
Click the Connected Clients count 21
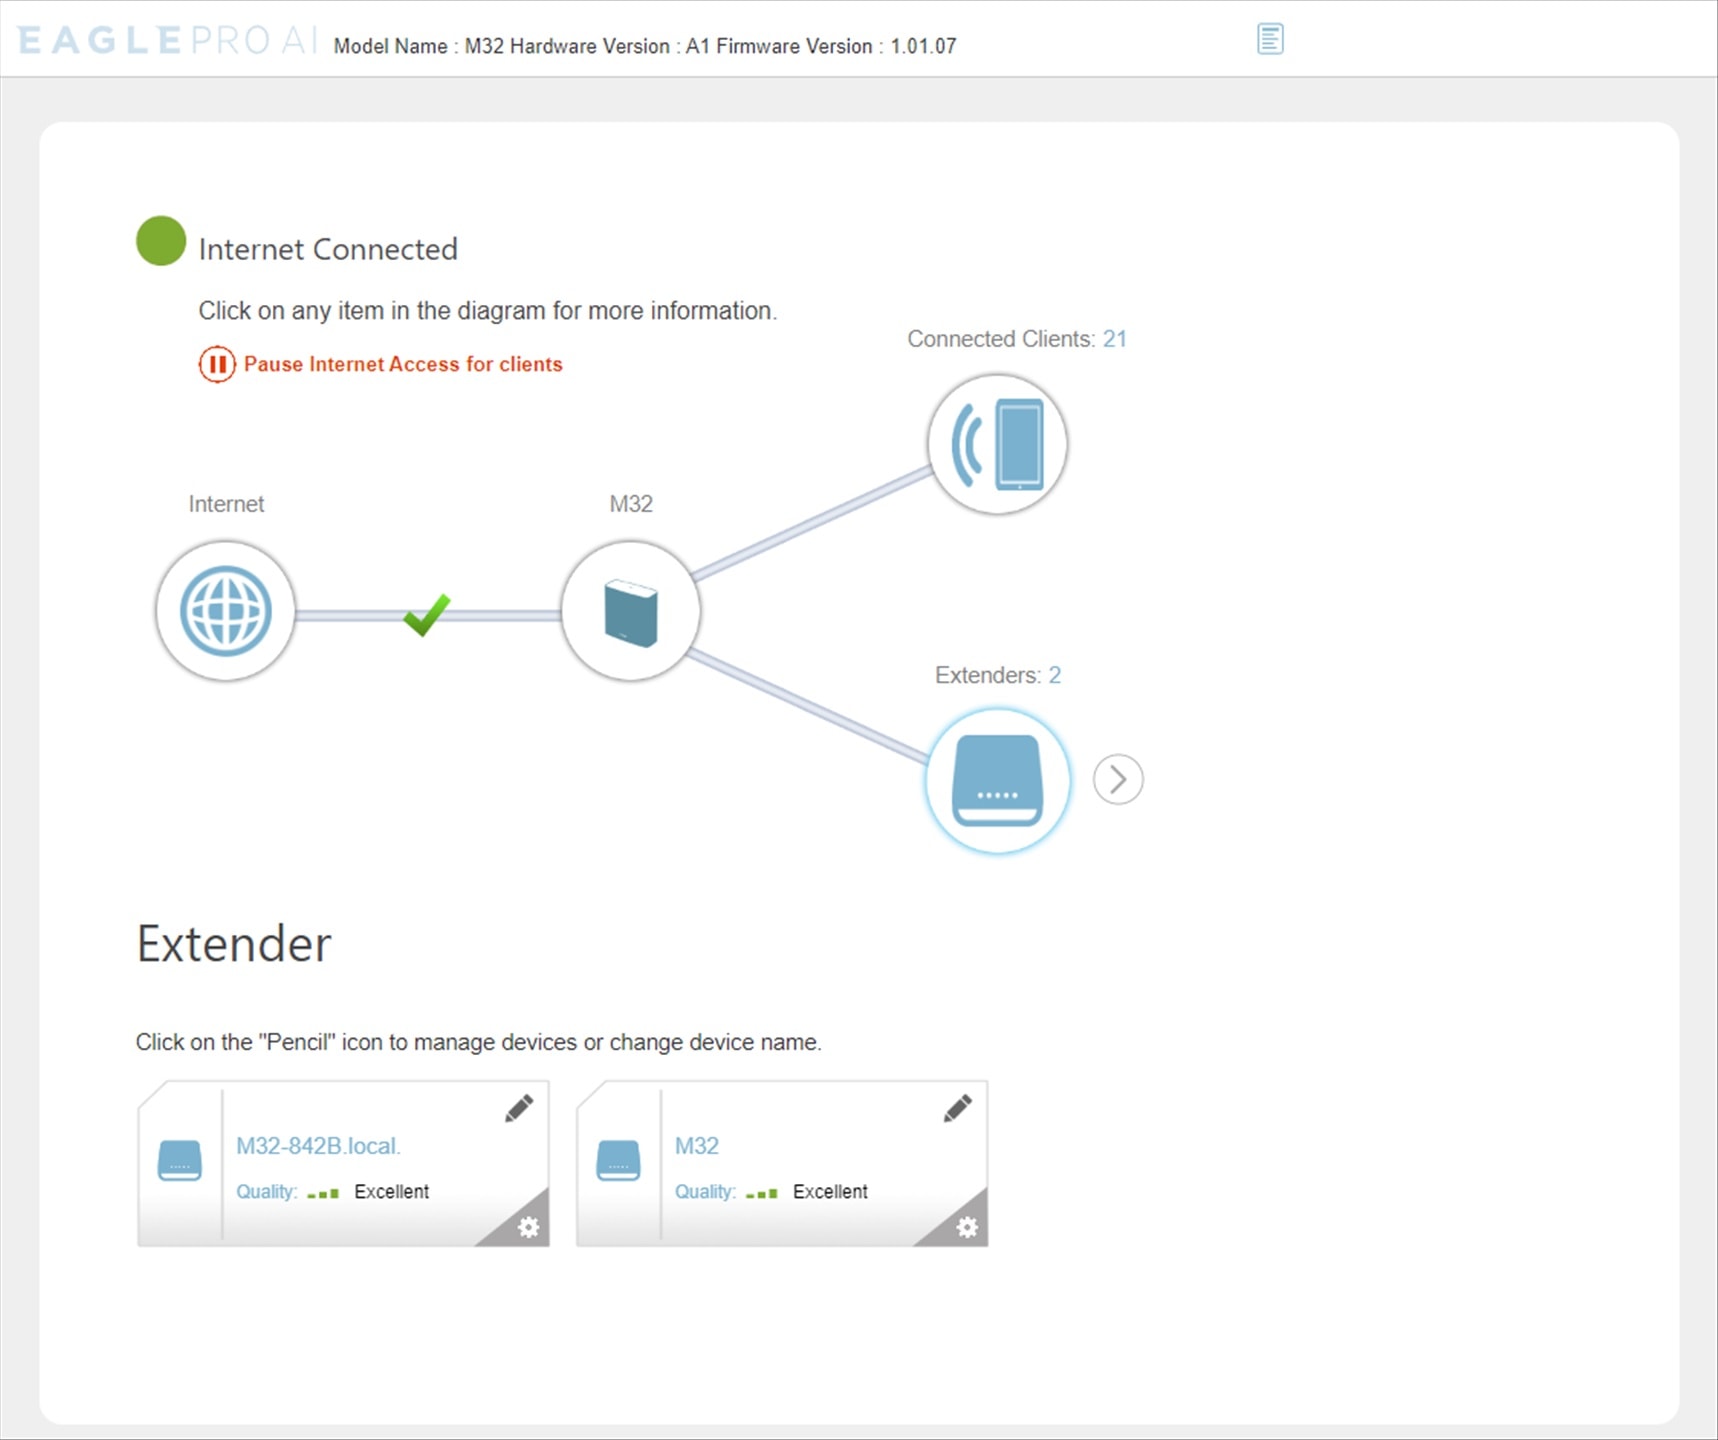[x=1115, y=339]
